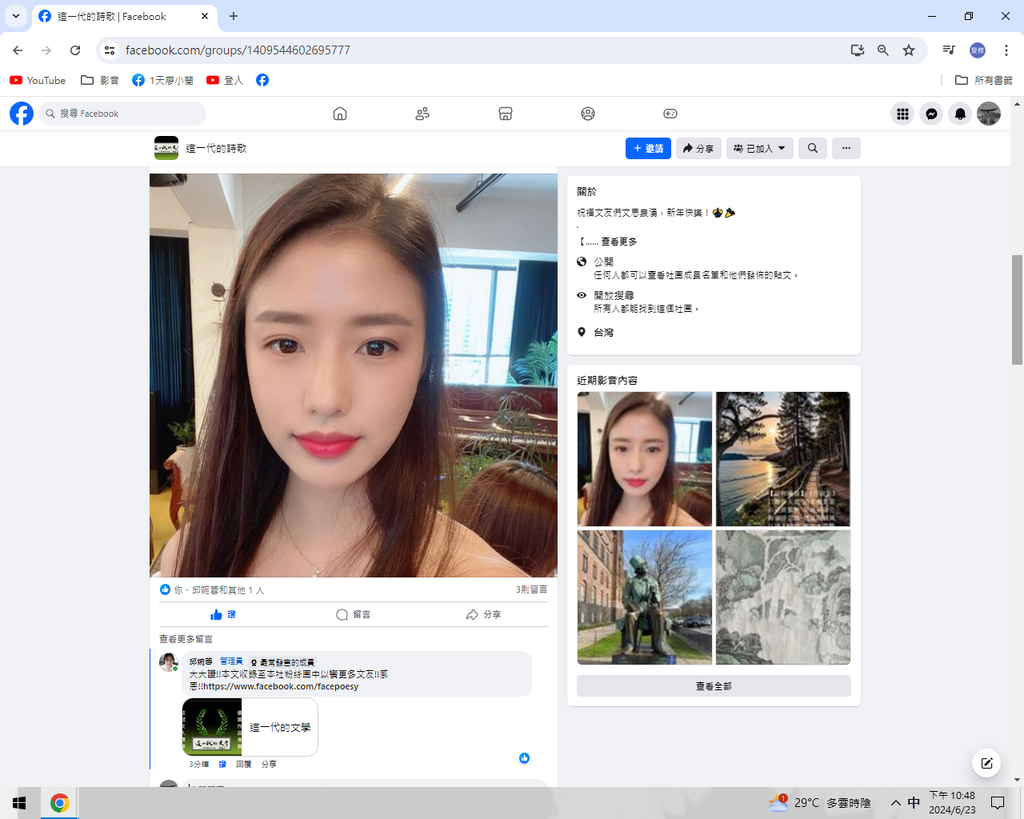Open Marketplace from top navigation

click(505, 114)
